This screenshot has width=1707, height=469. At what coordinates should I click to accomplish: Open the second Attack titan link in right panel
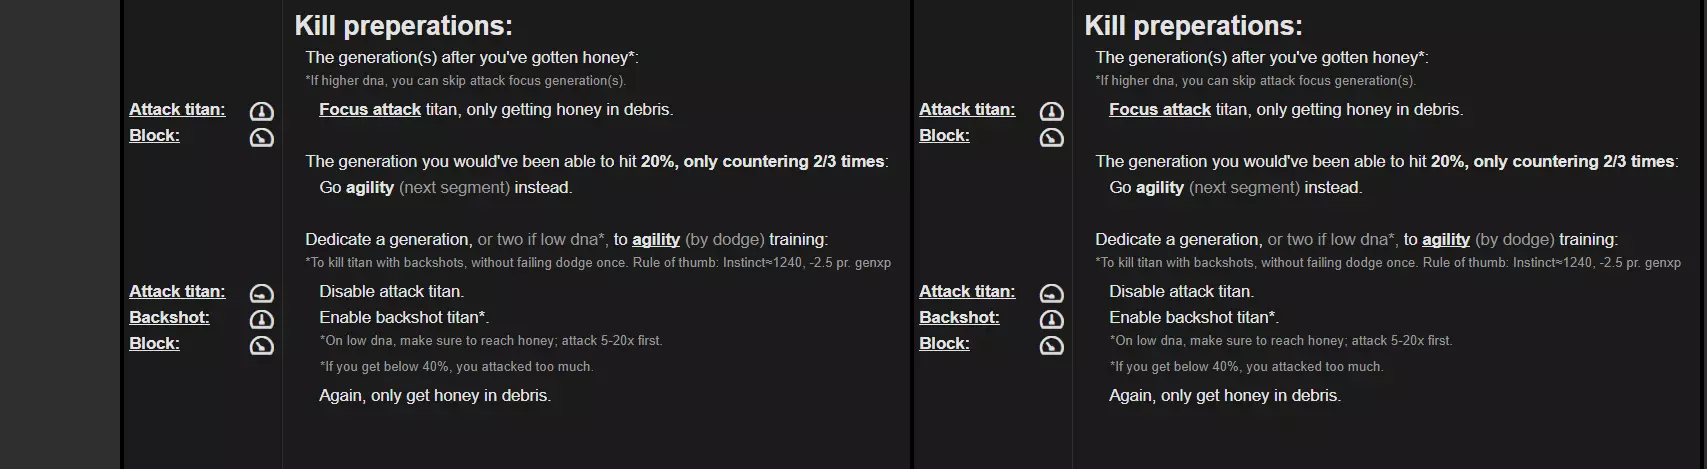967,291
